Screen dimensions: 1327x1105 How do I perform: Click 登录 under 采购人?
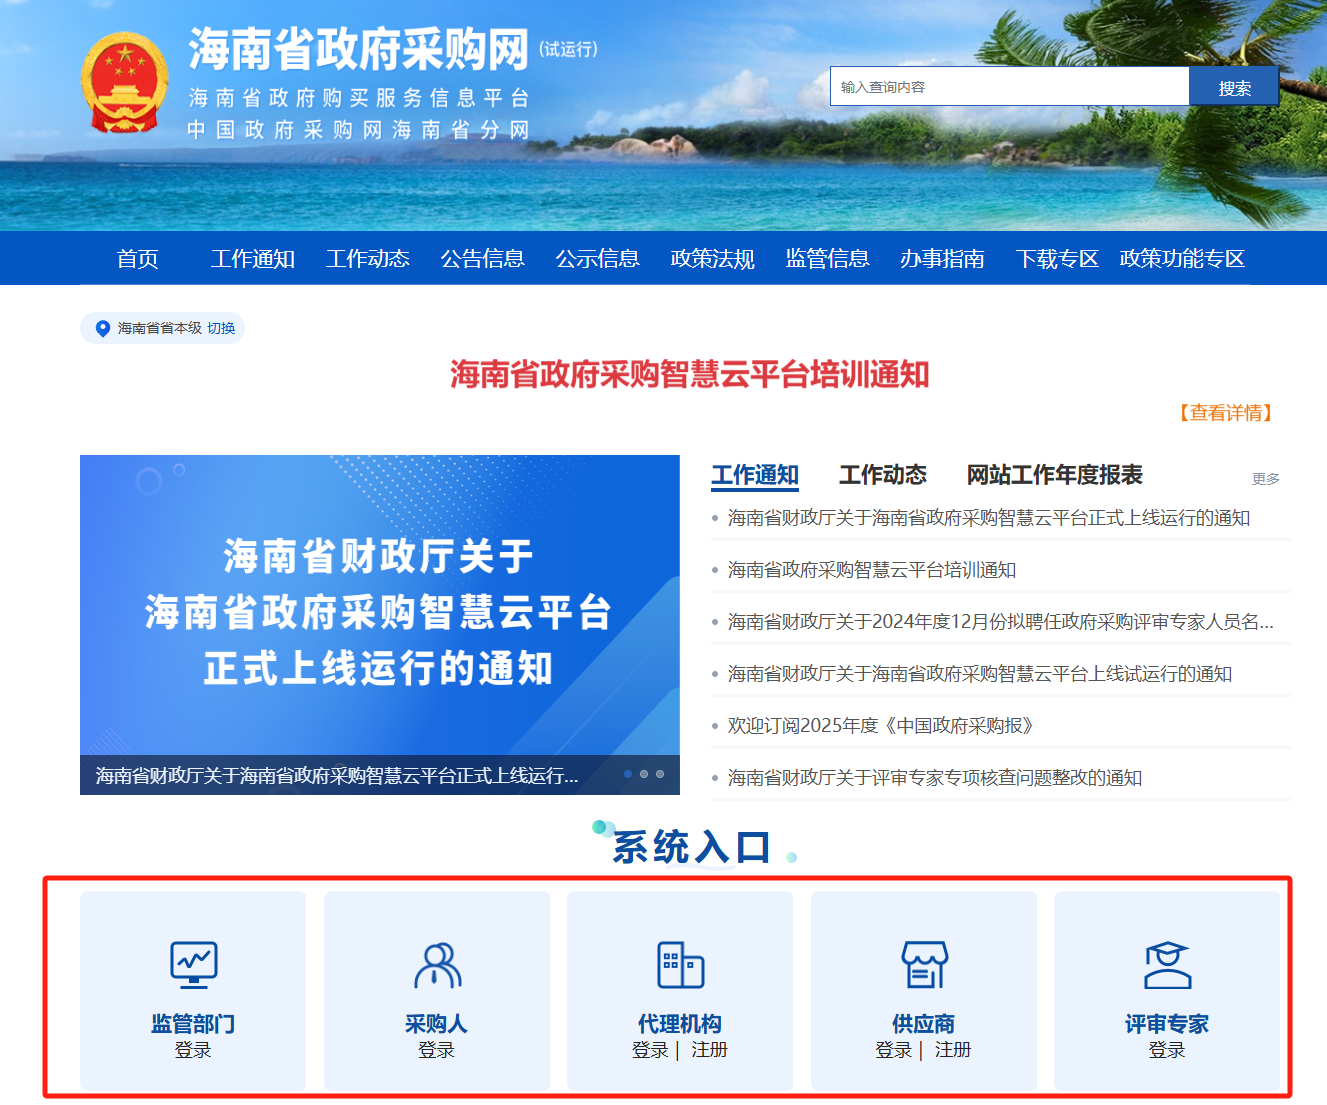[x=437, y=1050]
